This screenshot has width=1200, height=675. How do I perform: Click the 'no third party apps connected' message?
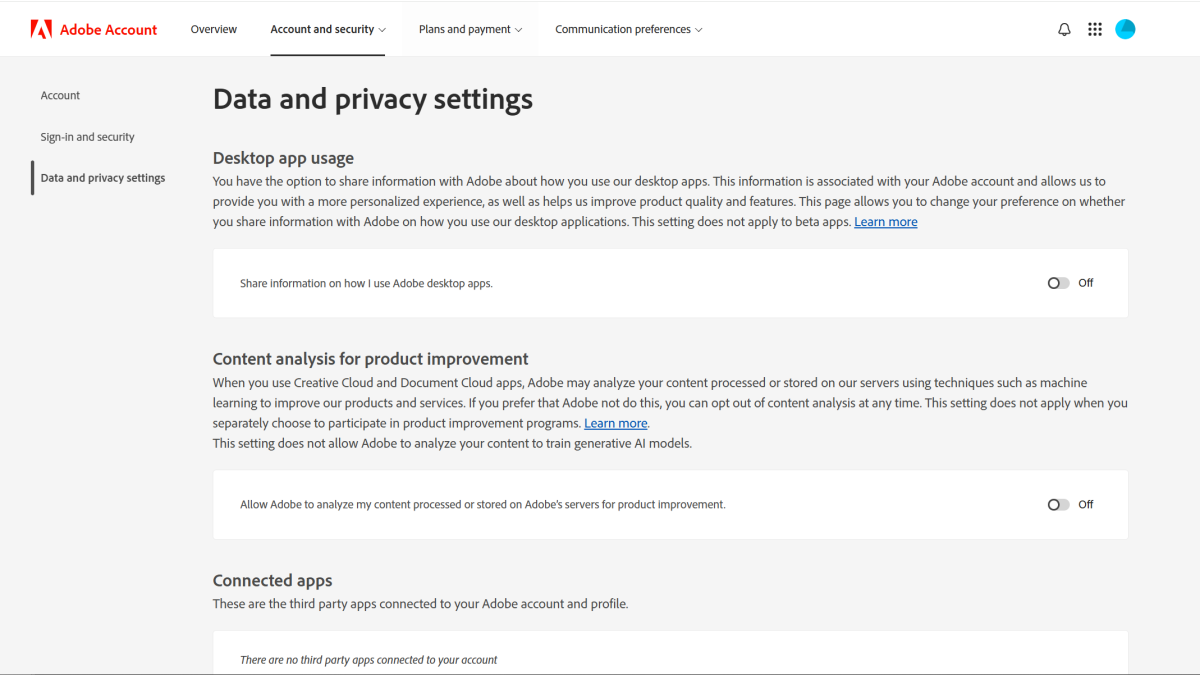pyautogui.click(x=368, y=660)
